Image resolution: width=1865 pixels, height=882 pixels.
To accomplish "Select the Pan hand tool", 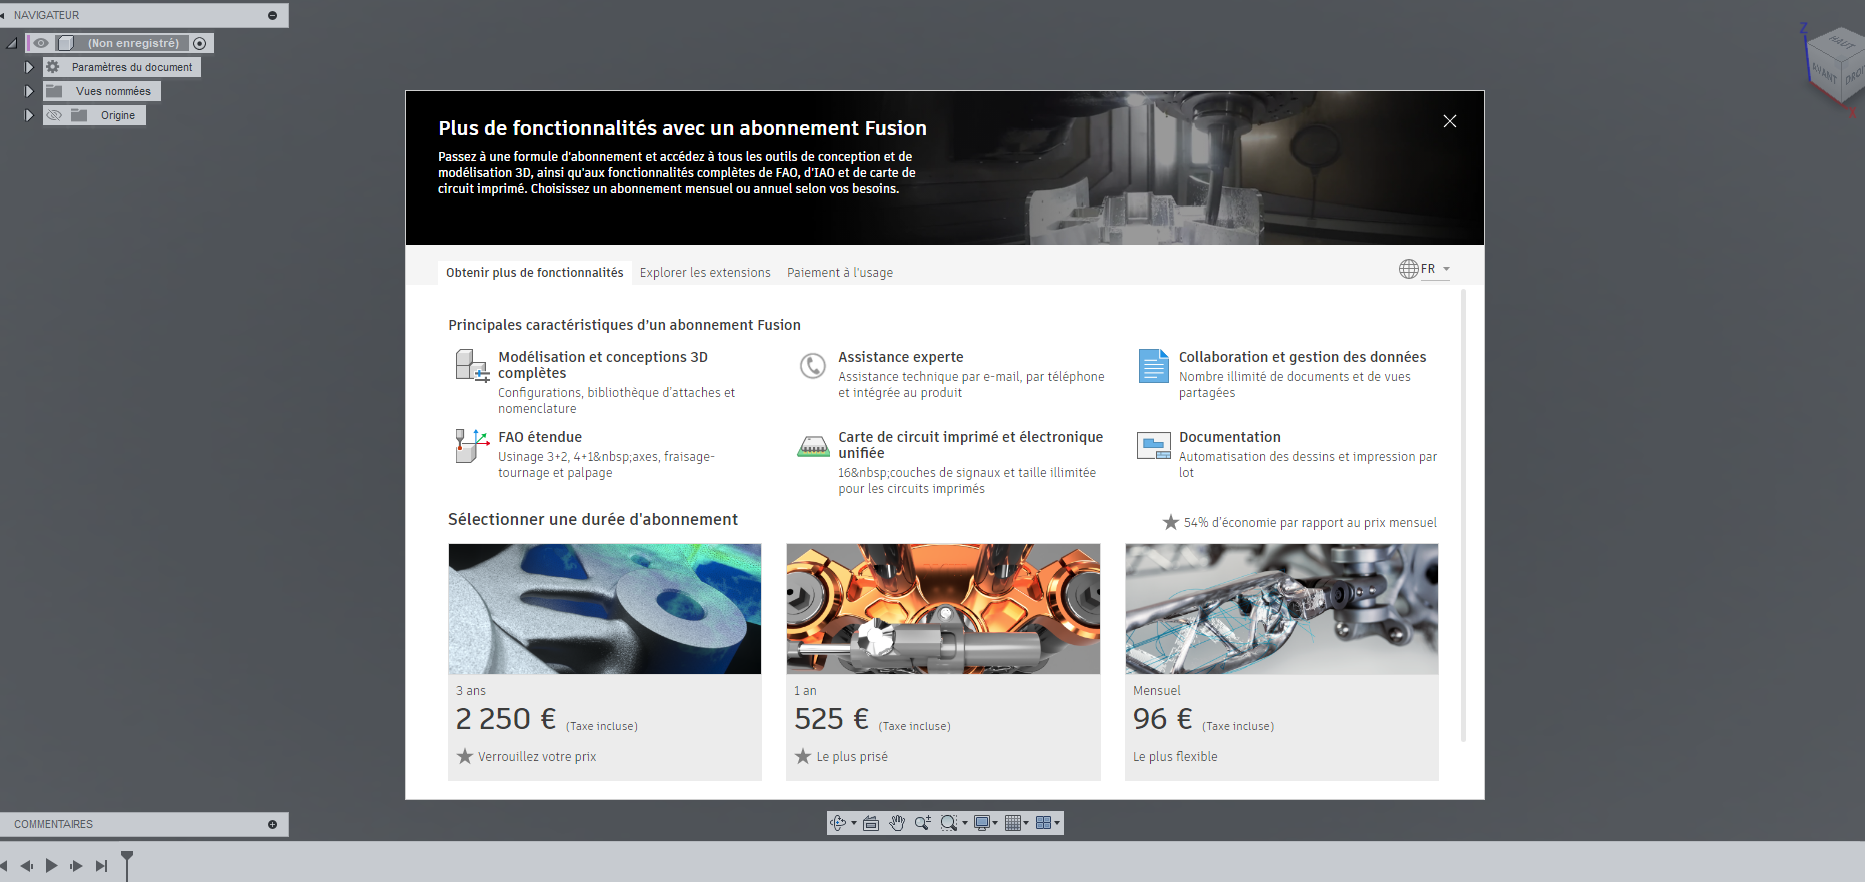I will click(x=897, y=823).
